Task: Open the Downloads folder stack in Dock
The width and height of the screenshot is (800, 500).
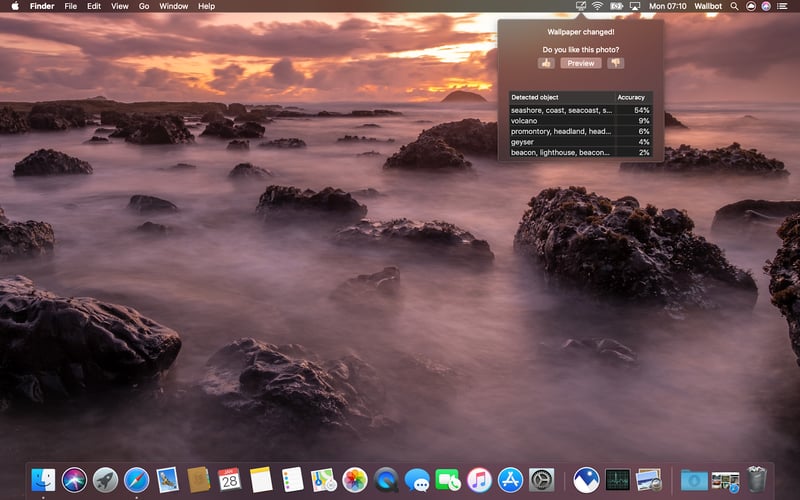Action: [x=694, y=480]
